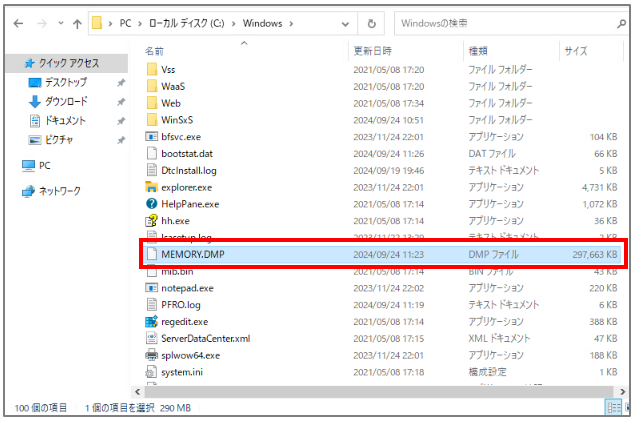
Task: Click the pin icon beside ピクチャ
Action: click(x=121, y=140)
